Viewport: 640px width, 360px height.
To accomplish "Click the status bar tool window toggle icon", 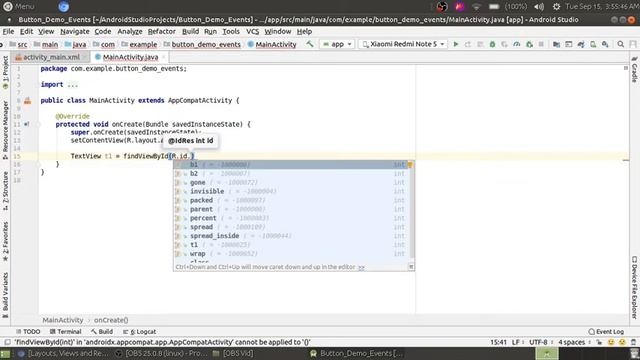I will point(7,342).
